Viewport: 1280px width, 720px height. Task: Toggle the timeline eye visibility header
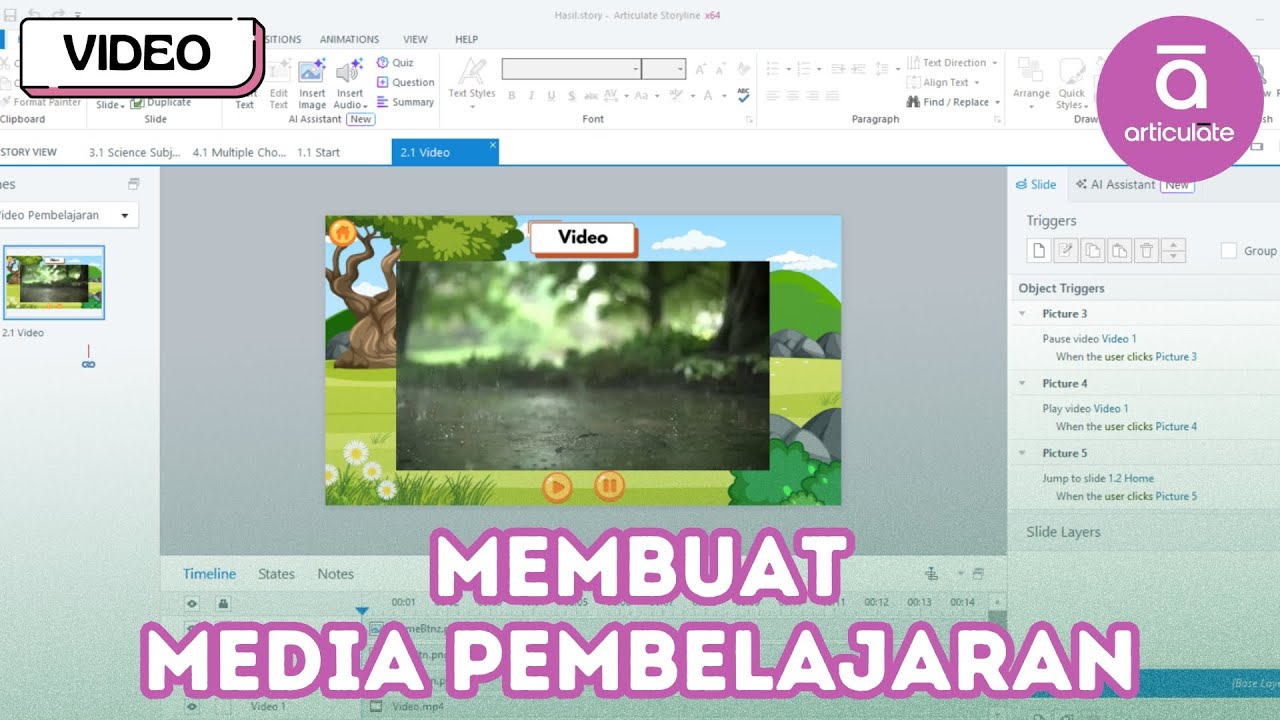[192, 603]
